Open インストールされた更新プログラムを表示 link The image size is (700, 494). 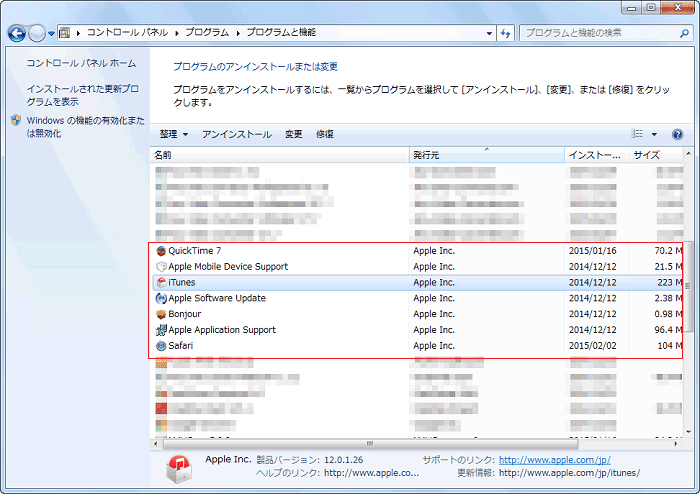tap(82, 95)
